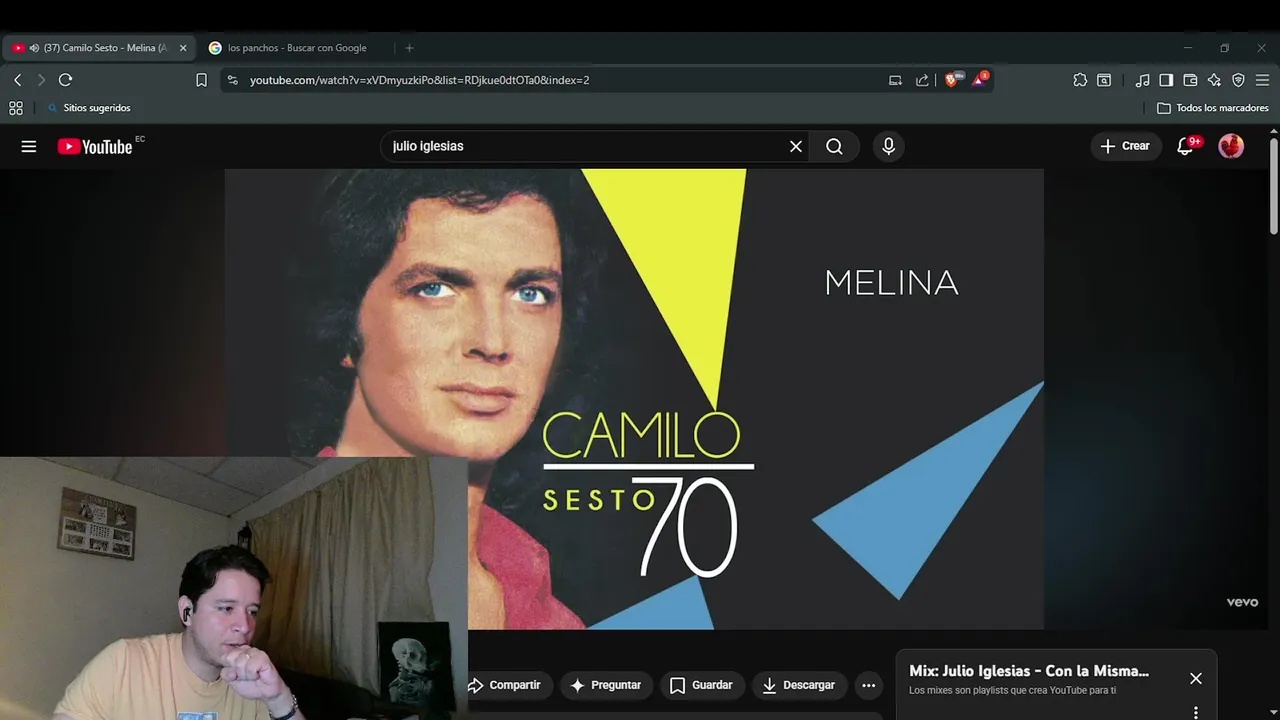
Task: Open the extensions puzzle icon
Action: (x=1080, y=80)
